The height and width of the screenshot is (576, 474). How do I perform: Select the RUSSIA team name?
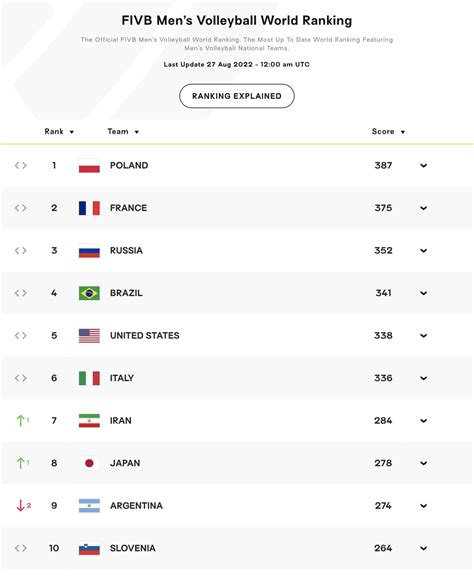(126, 251)
